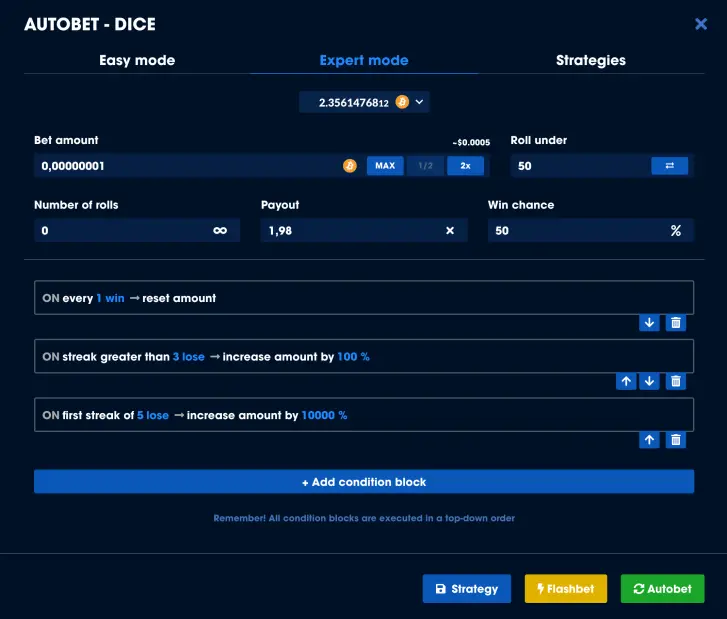The width and height of the screenshot is (727, 619).
Task: Click the -$0.0005 value above bet amount
Action: [471, 142]
